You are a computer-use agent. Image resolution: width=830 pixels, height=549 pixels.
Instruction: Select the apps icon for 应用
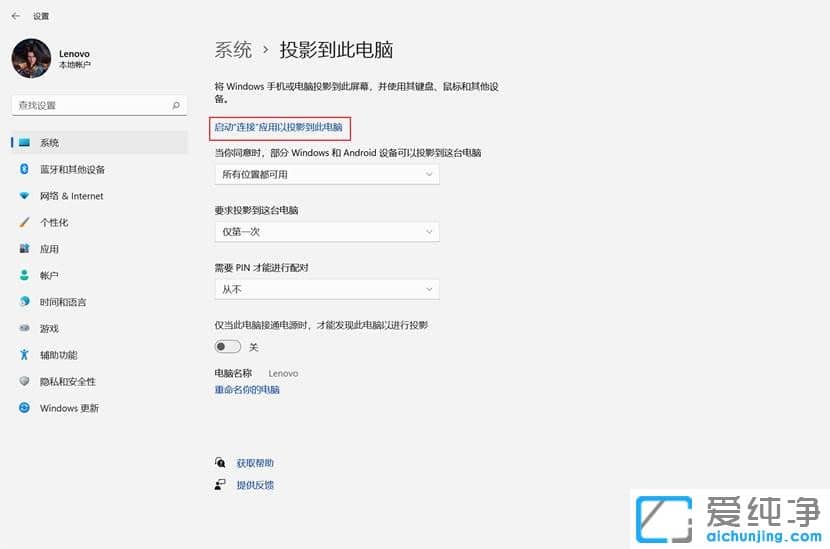(24, 248)
